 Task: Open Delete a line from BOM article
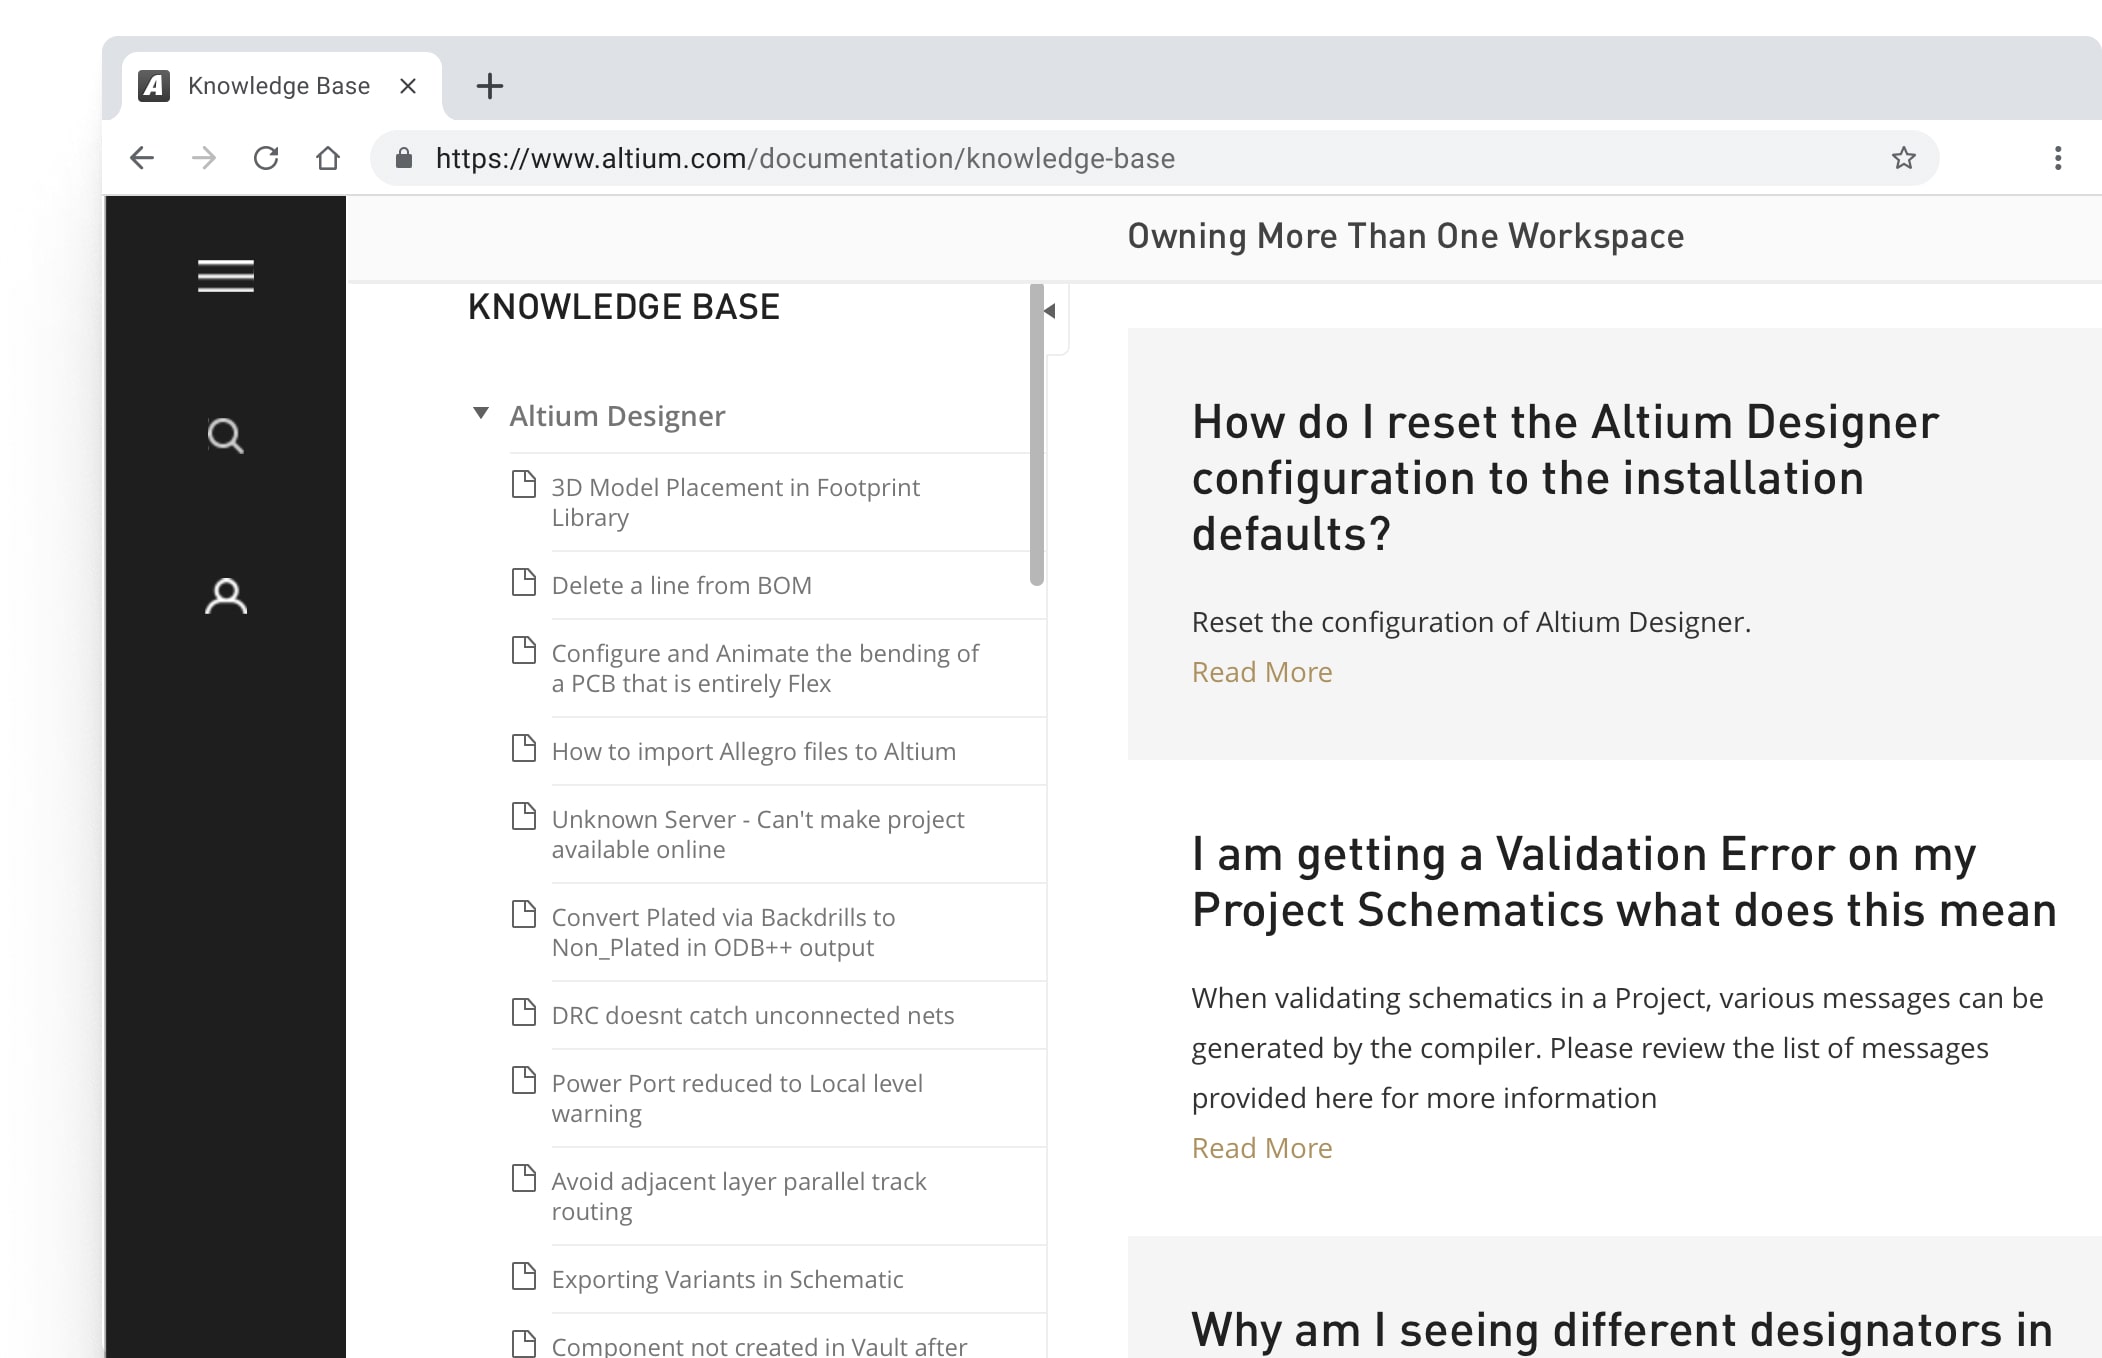[681, 585]
